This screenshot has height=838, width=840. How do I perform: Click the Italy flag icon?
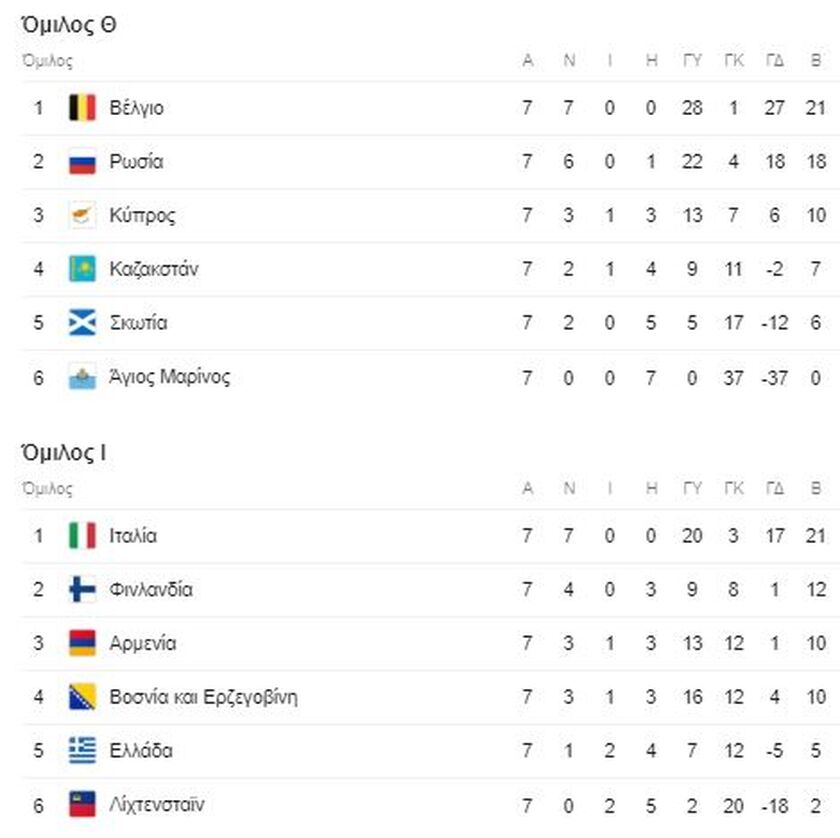[82, 535]
